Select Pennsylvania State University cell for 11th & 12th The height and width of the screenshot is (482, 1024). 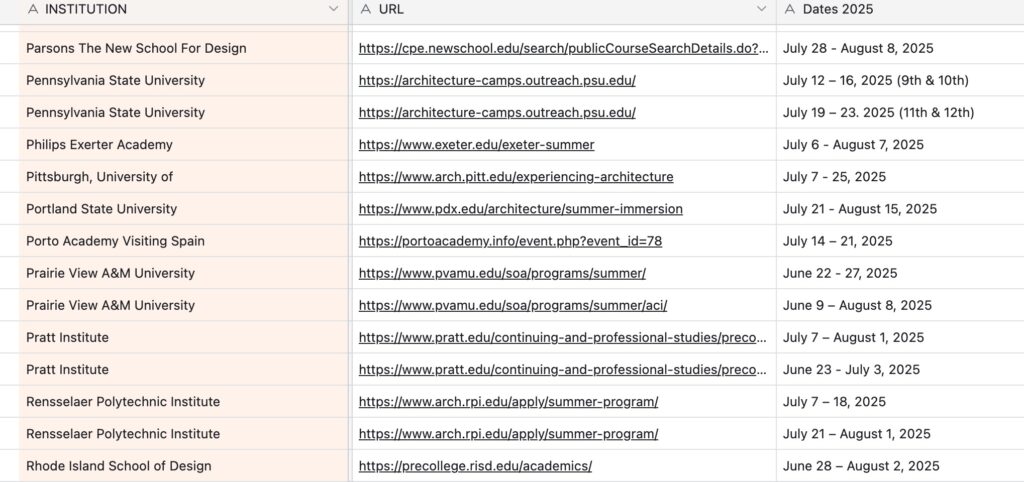coord(184,112)
